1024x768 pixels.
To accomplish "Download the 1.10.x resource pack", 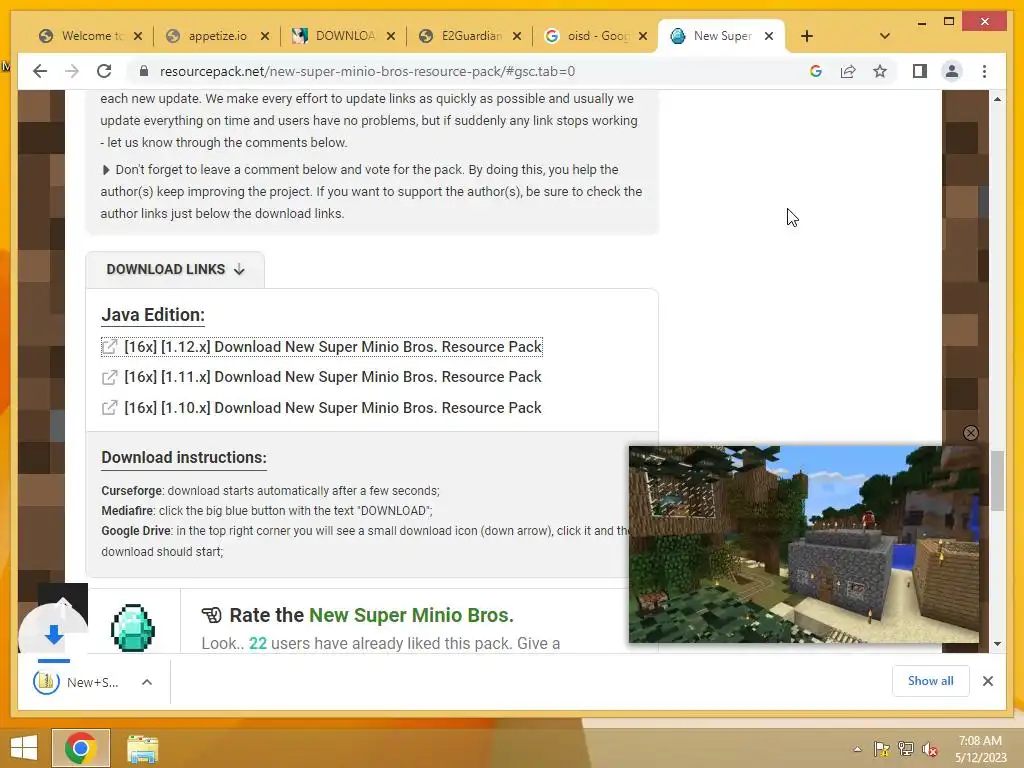I will point(332,408).
